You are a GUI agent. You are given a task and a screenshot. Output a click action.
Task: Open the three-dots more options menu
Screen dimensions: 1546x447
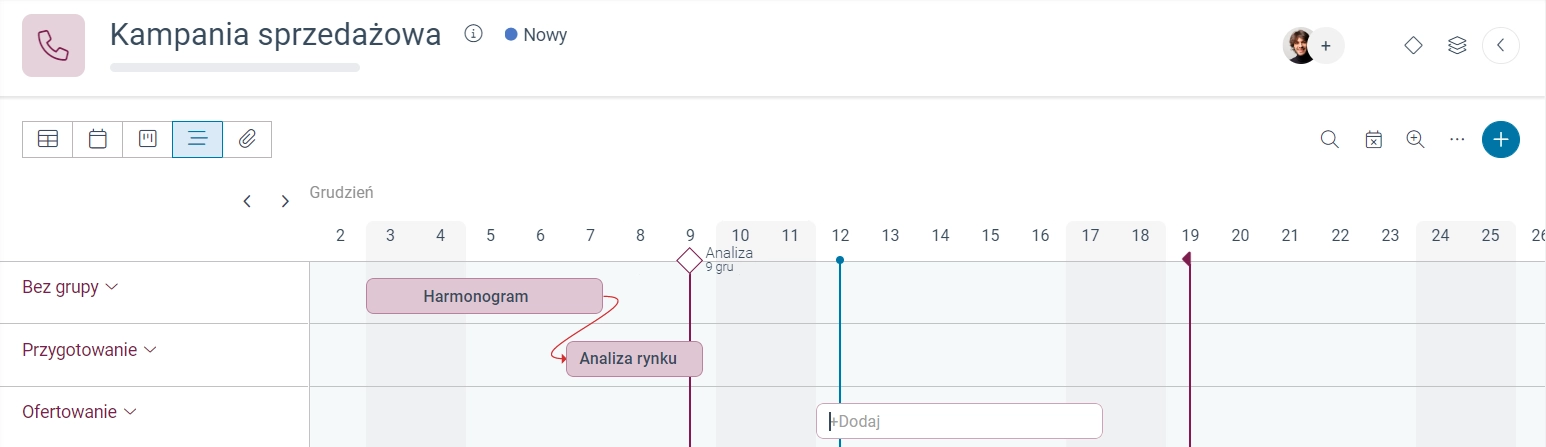click(x=1457, y=140)
